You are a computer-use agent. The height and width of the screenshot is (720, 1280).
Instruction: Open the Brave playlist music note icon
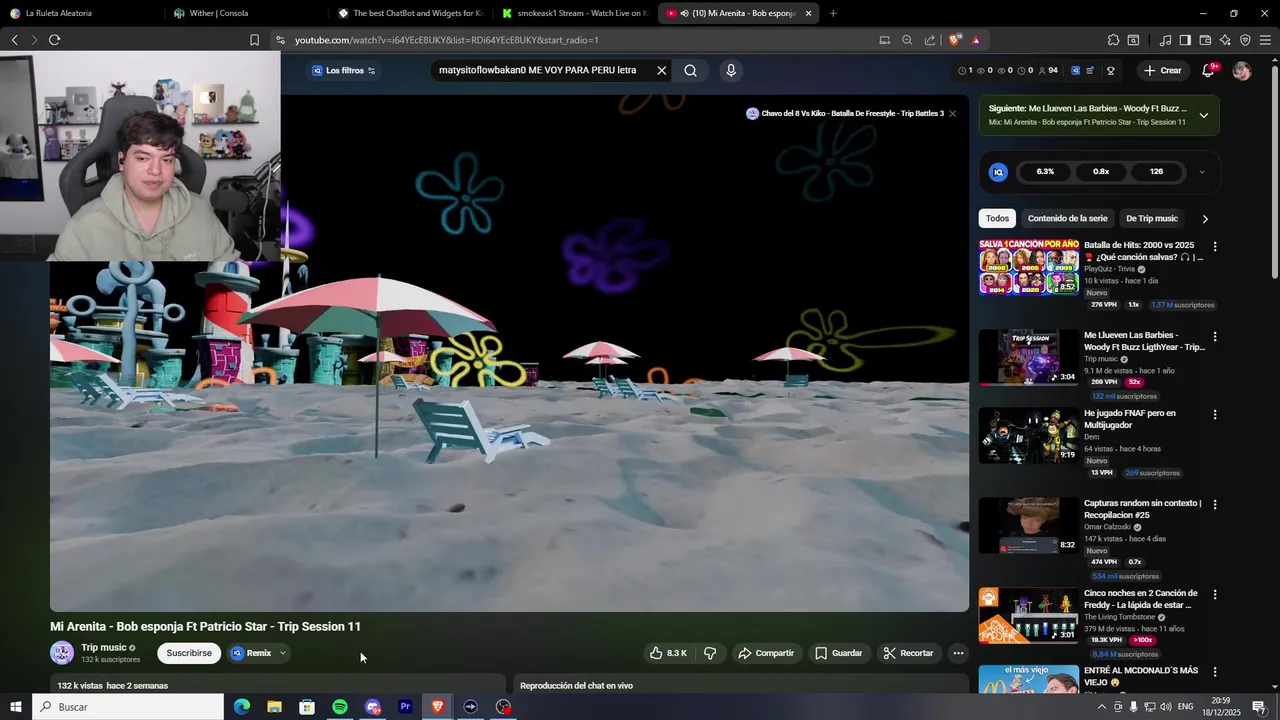pos(1165,40)
